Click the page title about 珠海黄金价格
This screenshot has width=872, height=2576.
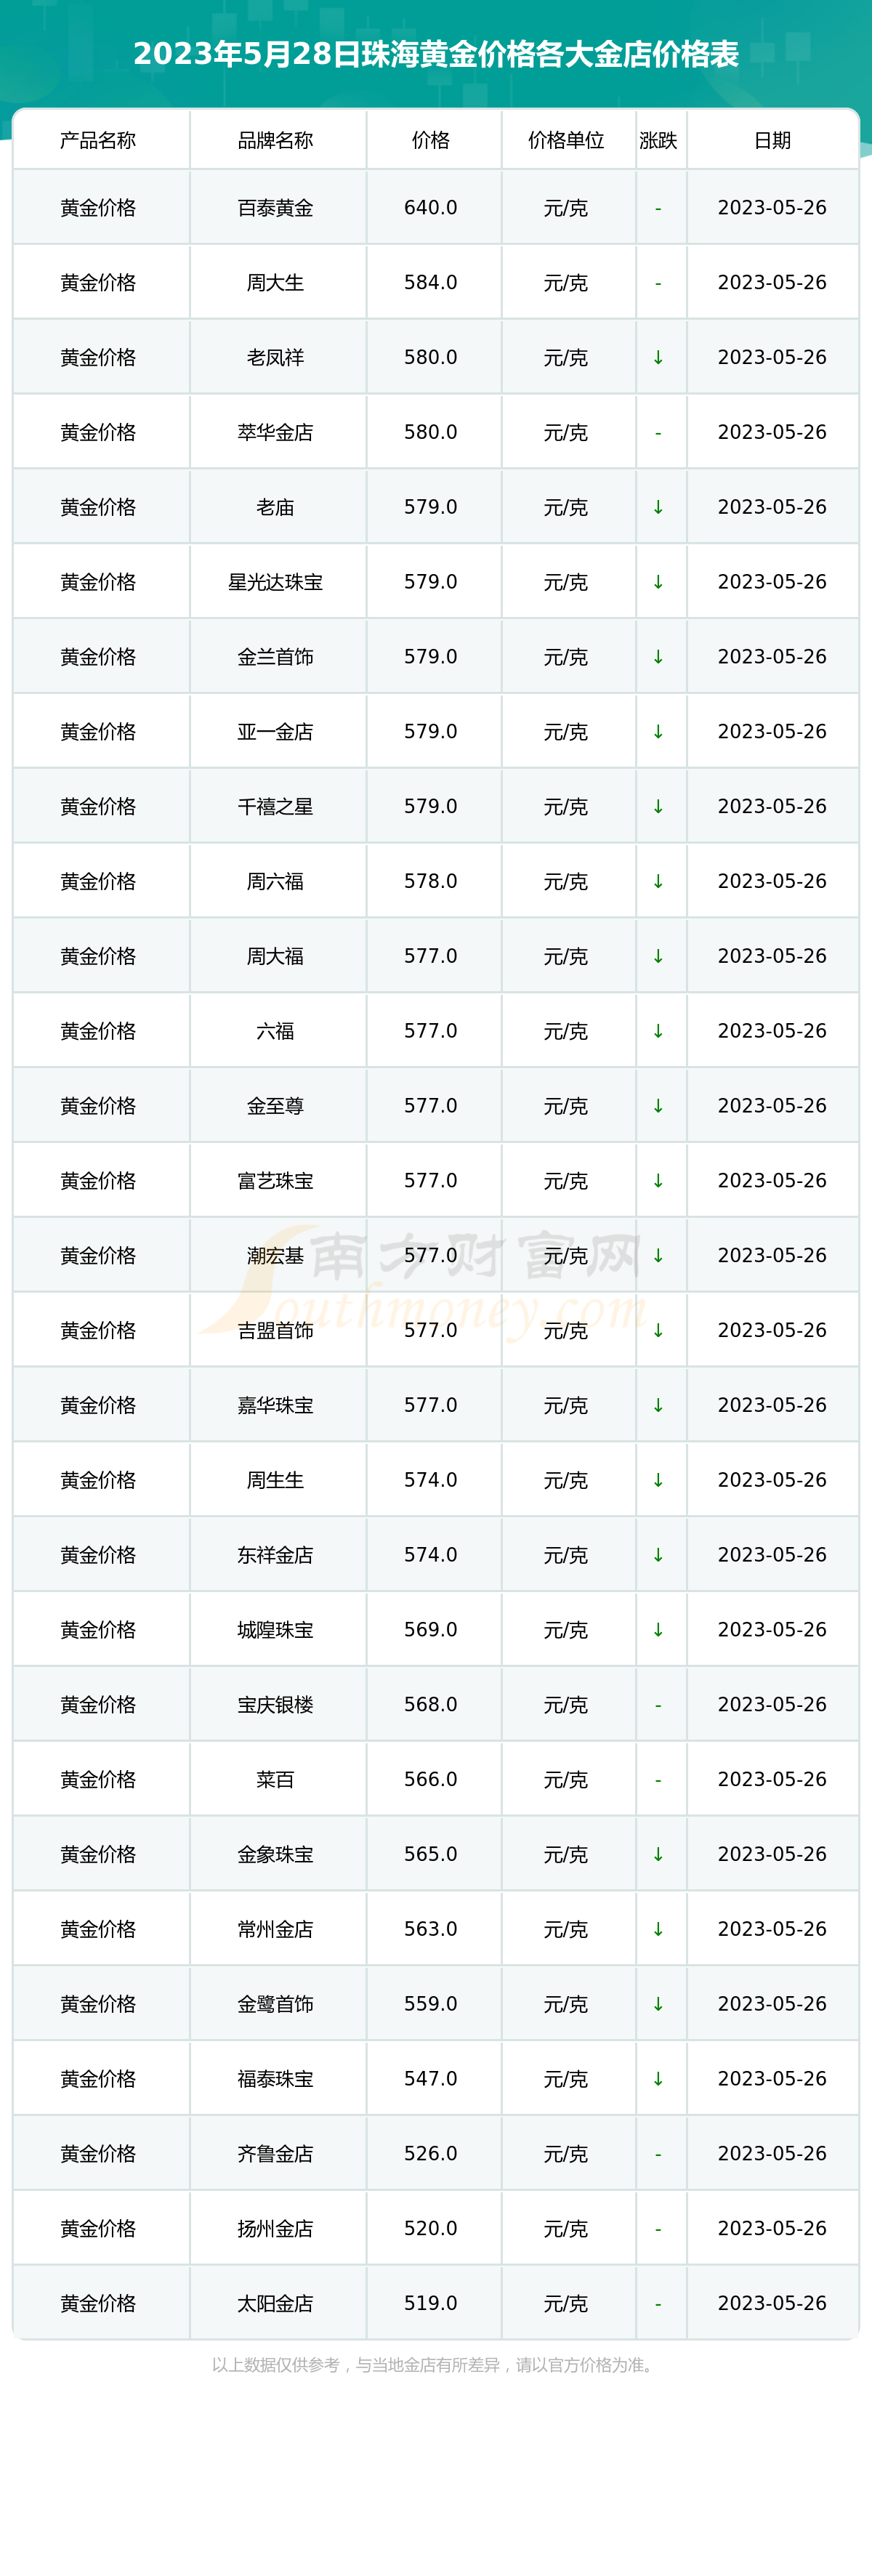[436, 54]
